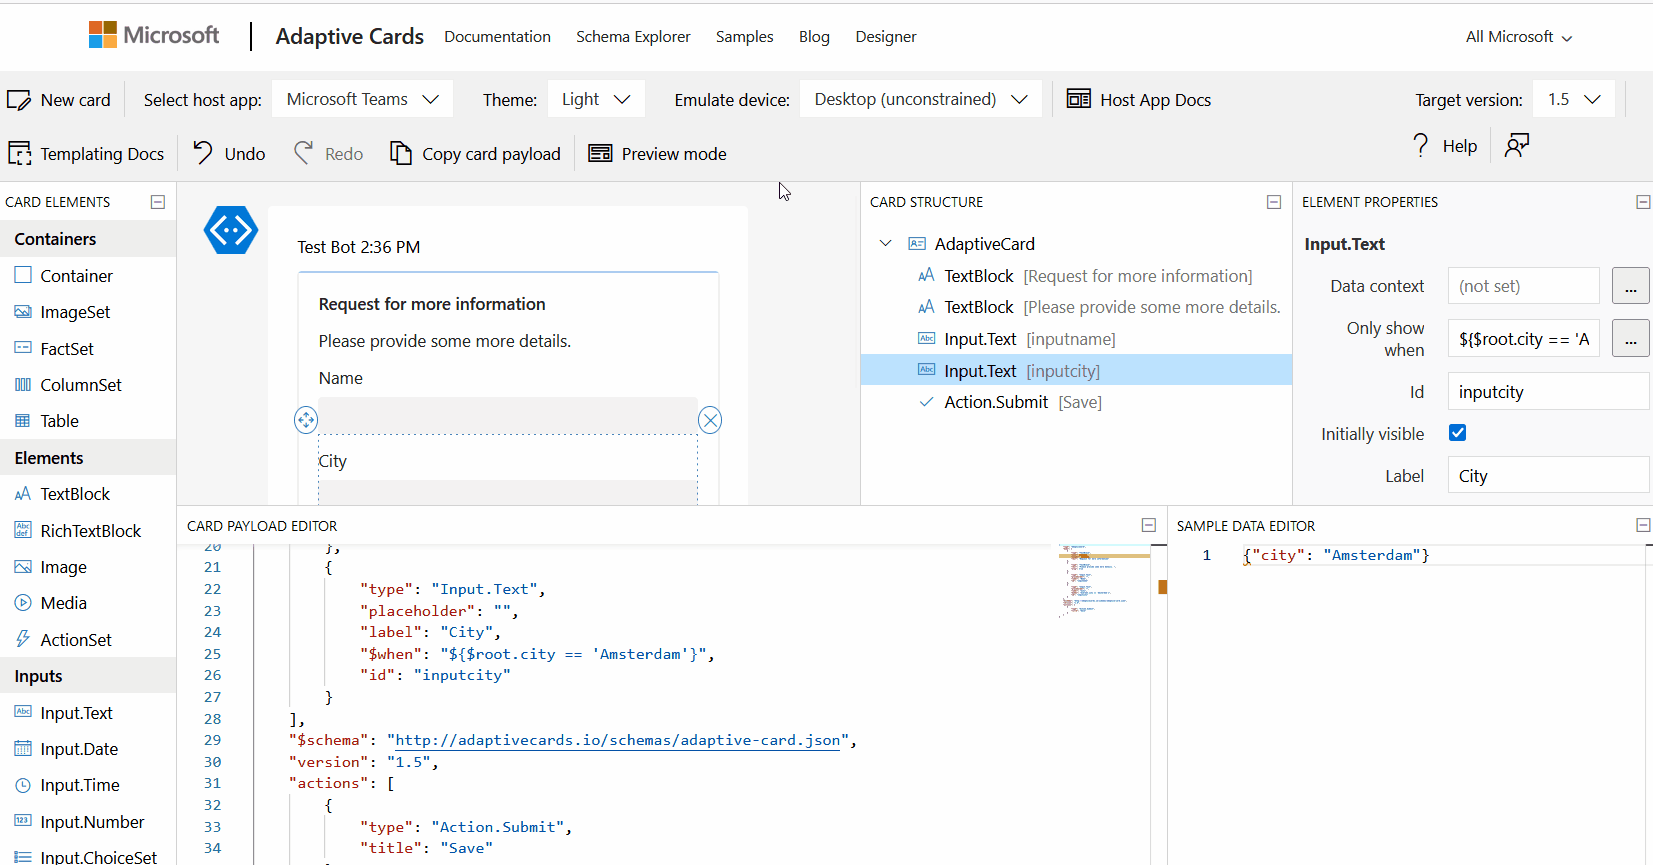Switch to Preview mode
This screenshot has height=865, width=1653.
(657, 154)
